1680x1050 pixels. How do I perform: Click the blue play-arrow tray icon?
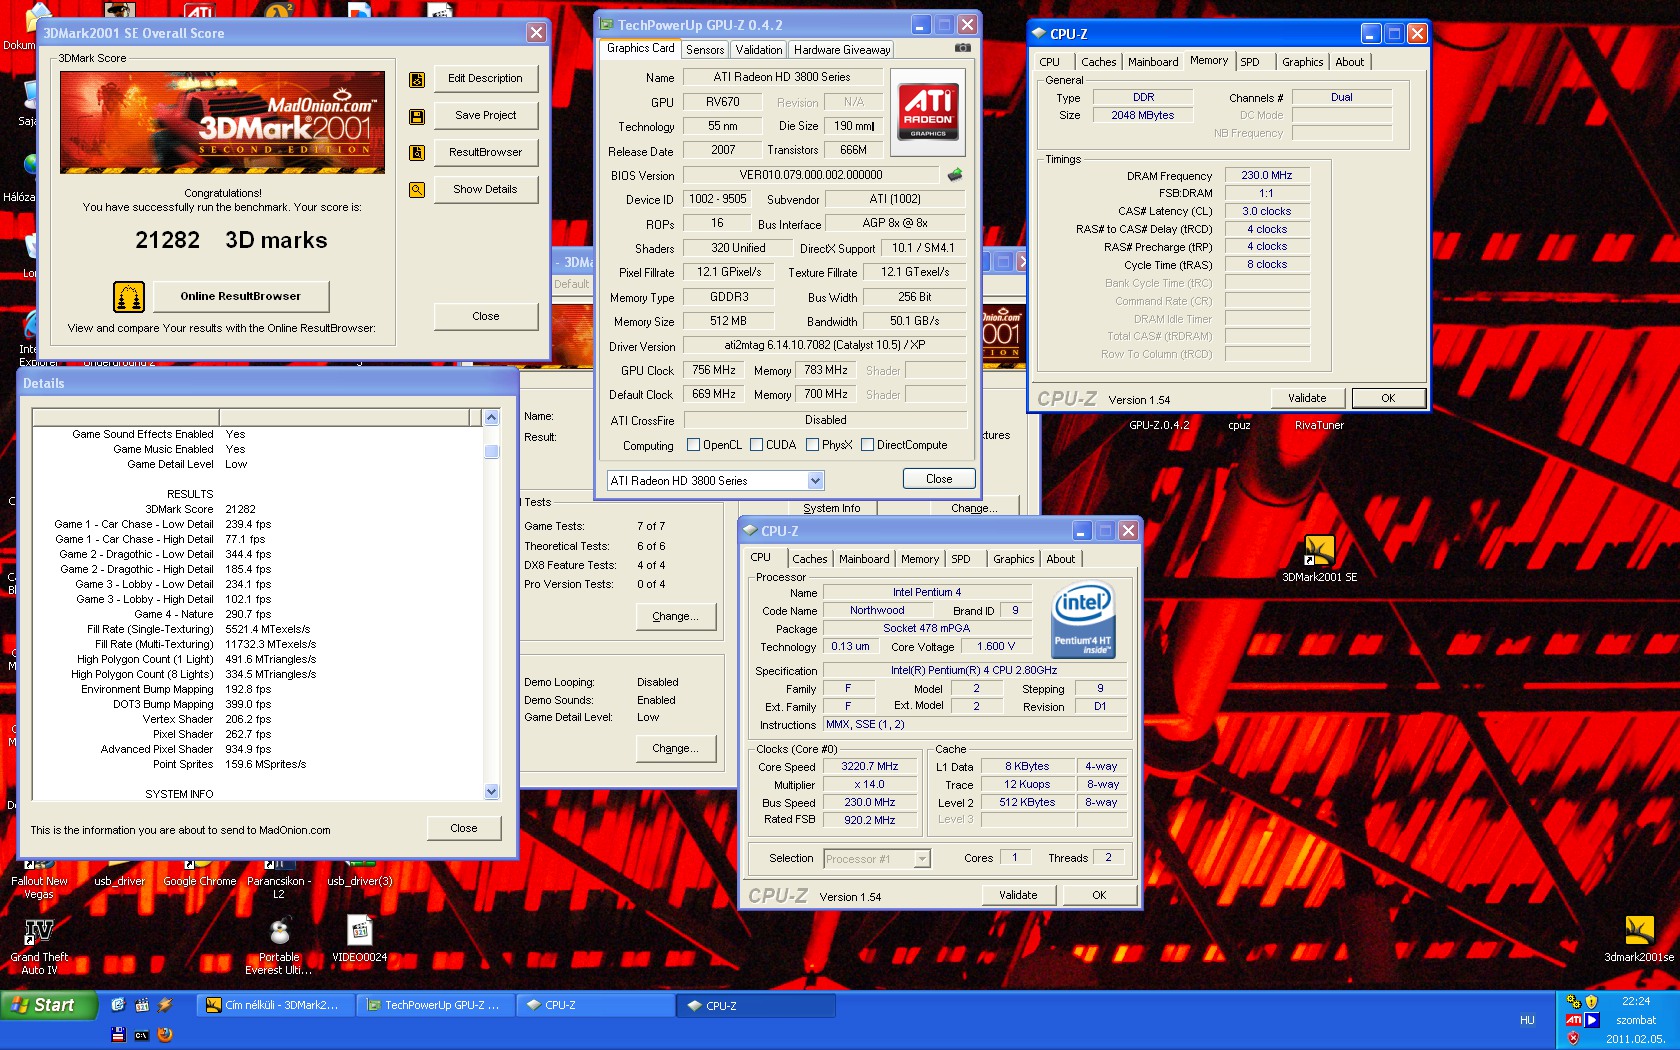click(x=1592, y=1020)
